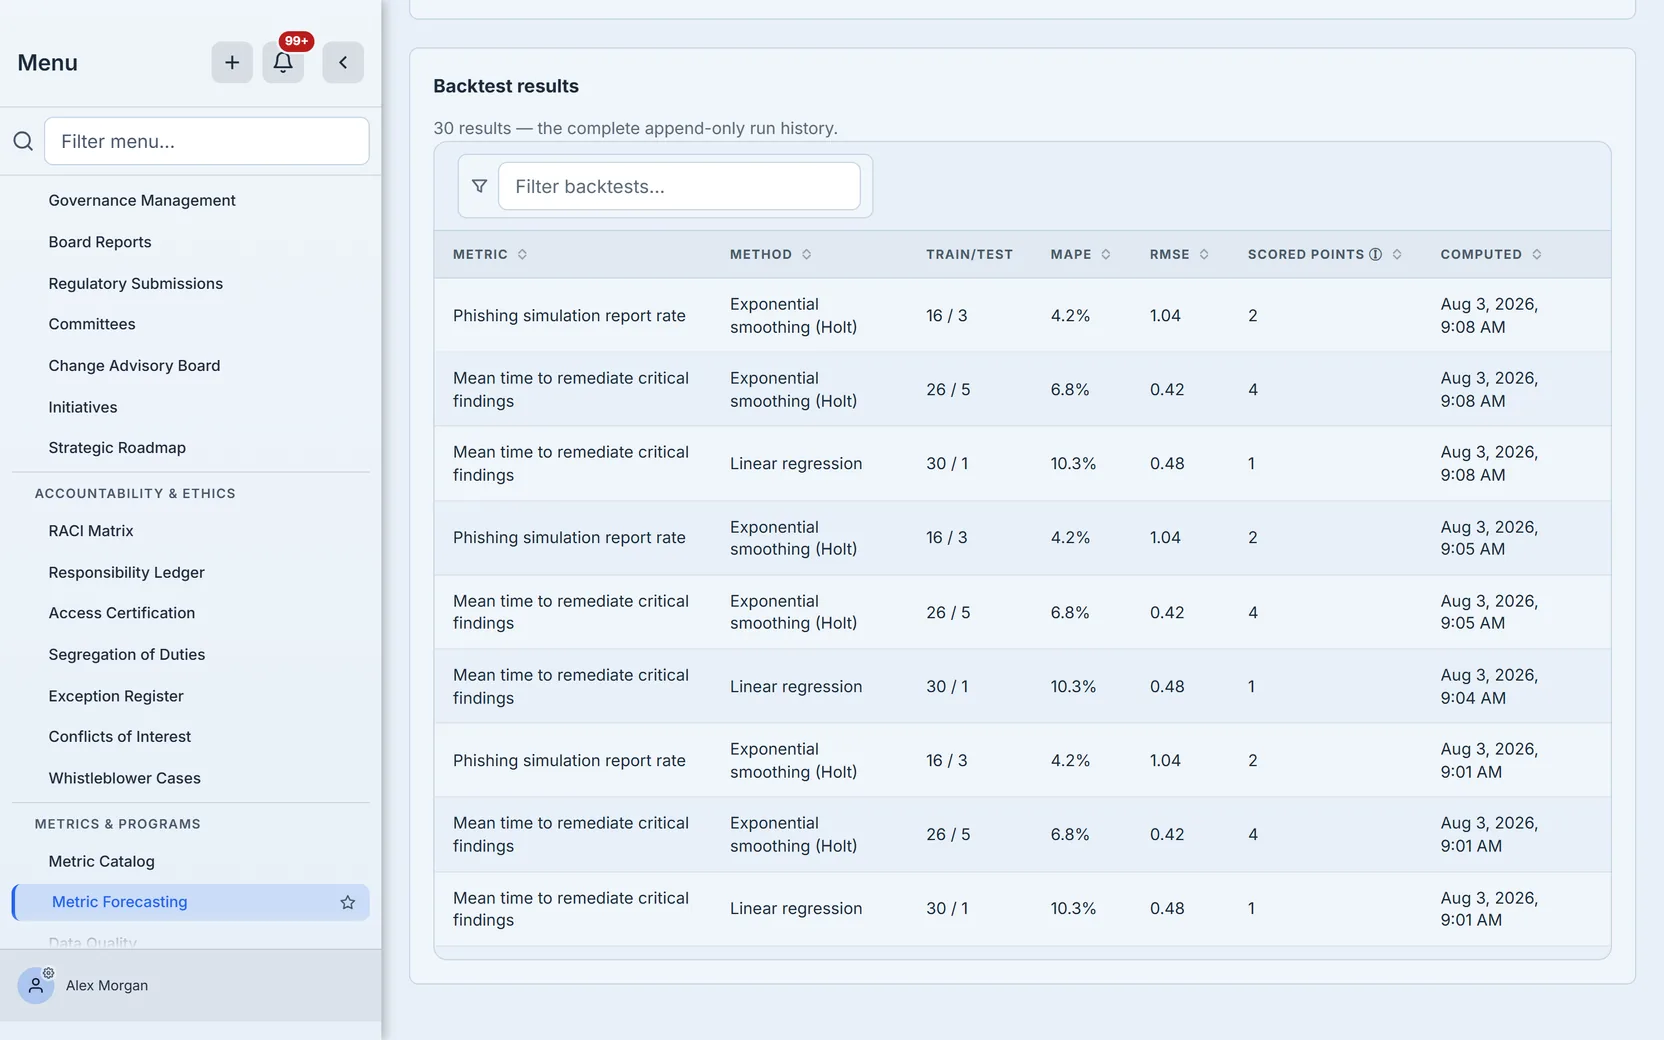Open Strategic Roadmap
1664x1040 pixels.
click(x=117, y=448)
